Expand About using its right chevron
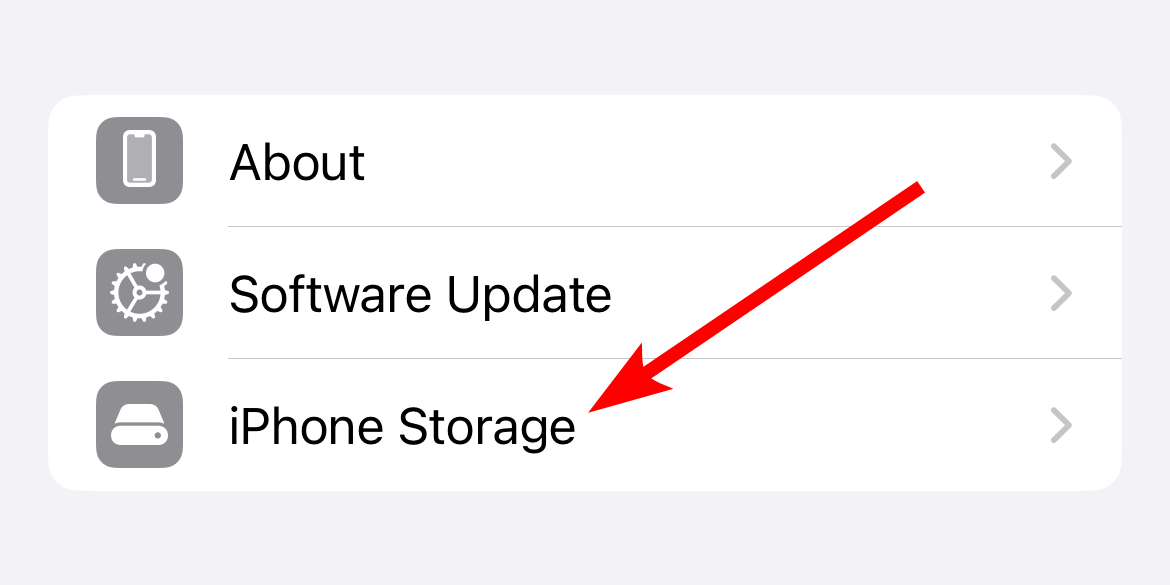The height and width of the screenshot is (585, 1170). (x=1061, y=161)
